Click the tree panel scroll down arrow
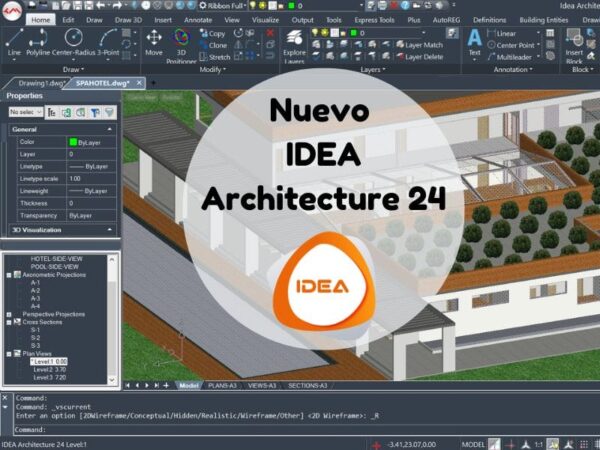The image size is (600, 450). click(x=112, y=380)
